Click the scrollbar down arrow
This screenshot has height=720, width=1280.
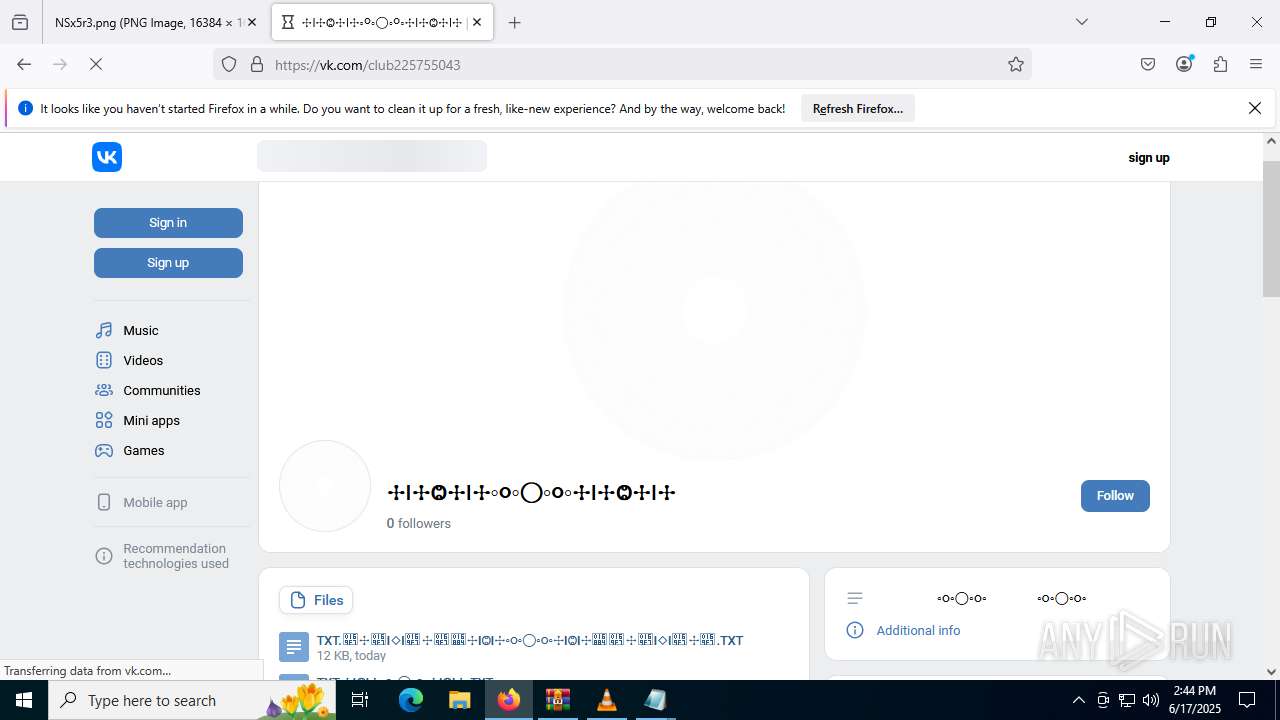[1271, 672]
